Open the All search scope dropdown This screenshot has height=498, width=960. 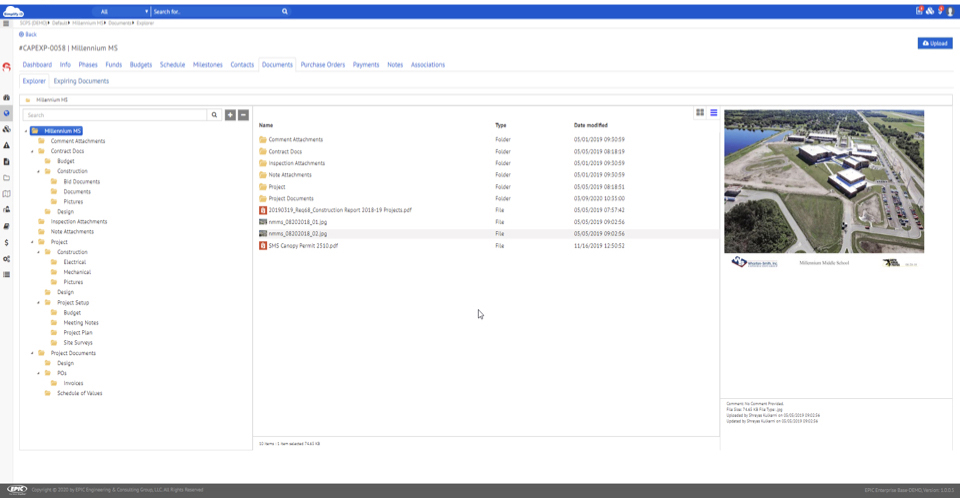tap(118, 11)
